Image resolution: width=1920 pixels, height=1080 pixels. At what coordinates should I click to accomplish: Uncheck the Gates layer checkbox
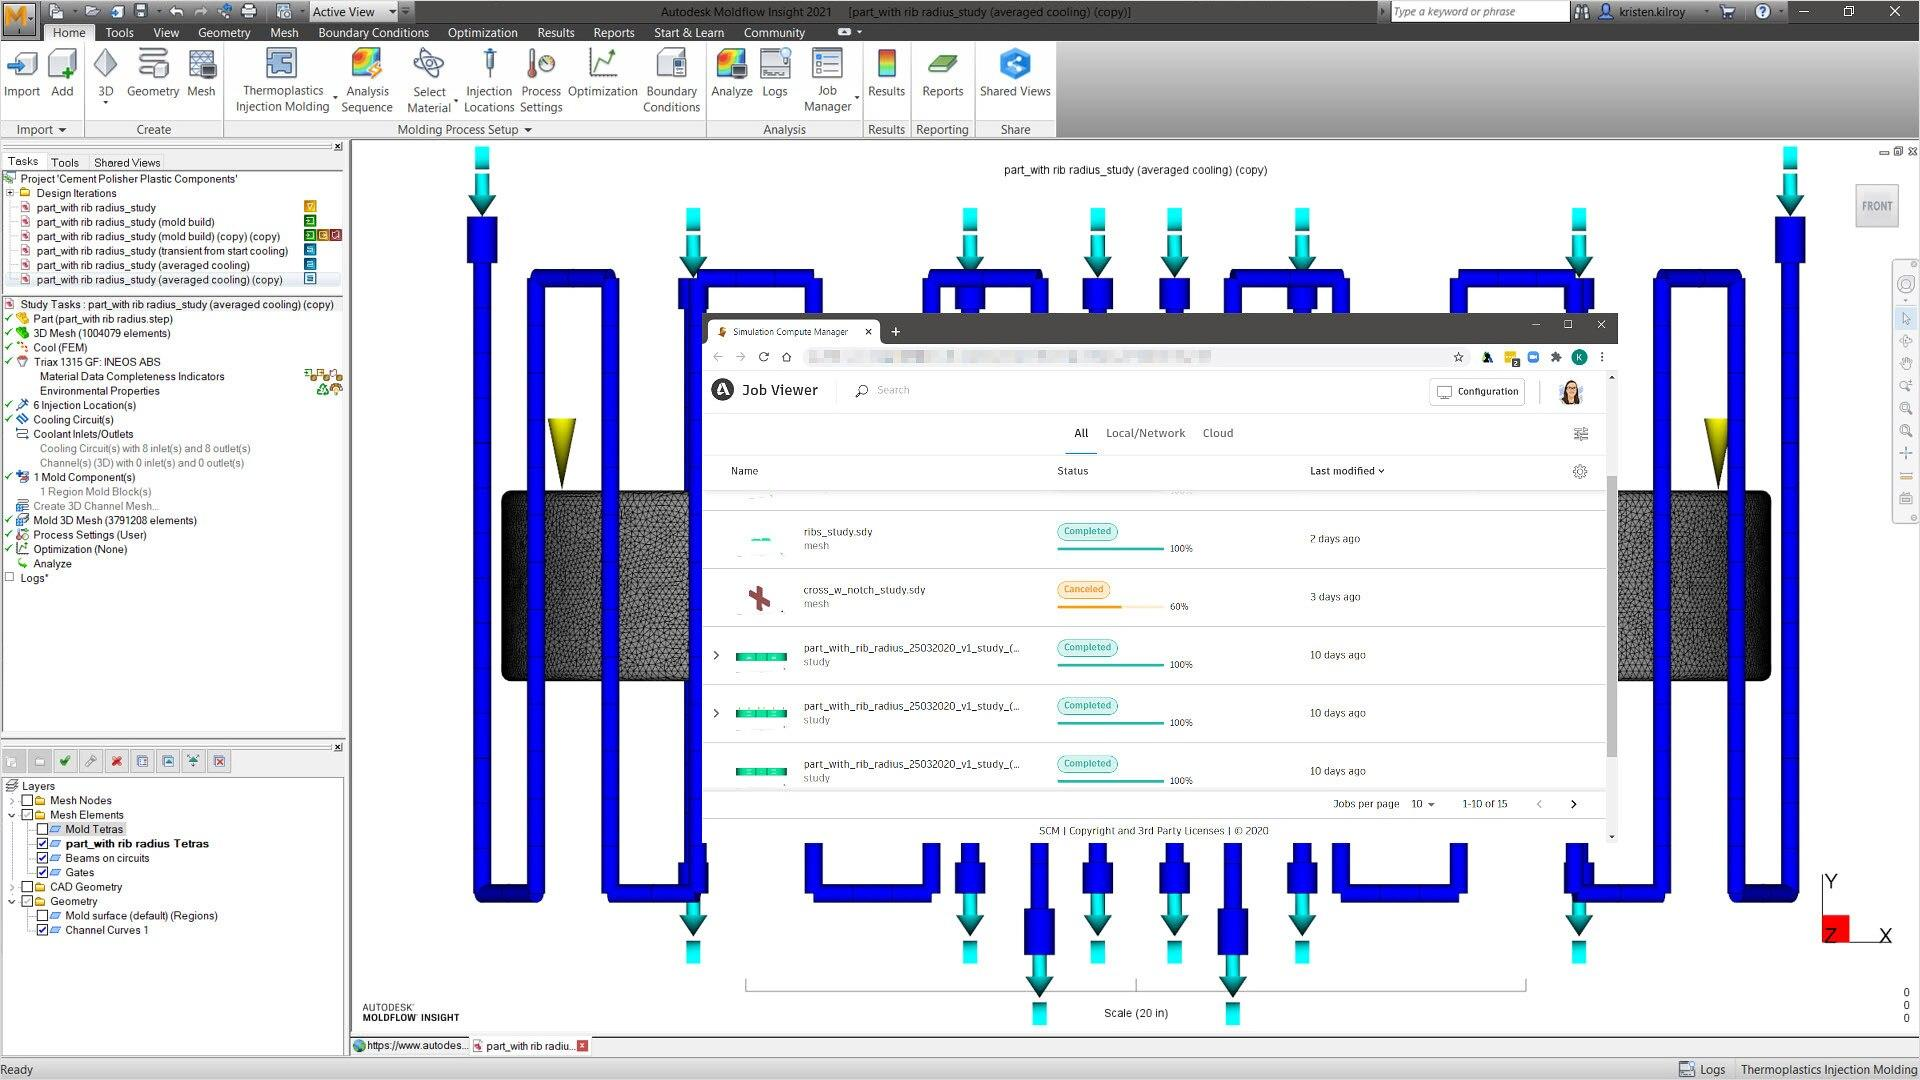(x=42, y=873)
